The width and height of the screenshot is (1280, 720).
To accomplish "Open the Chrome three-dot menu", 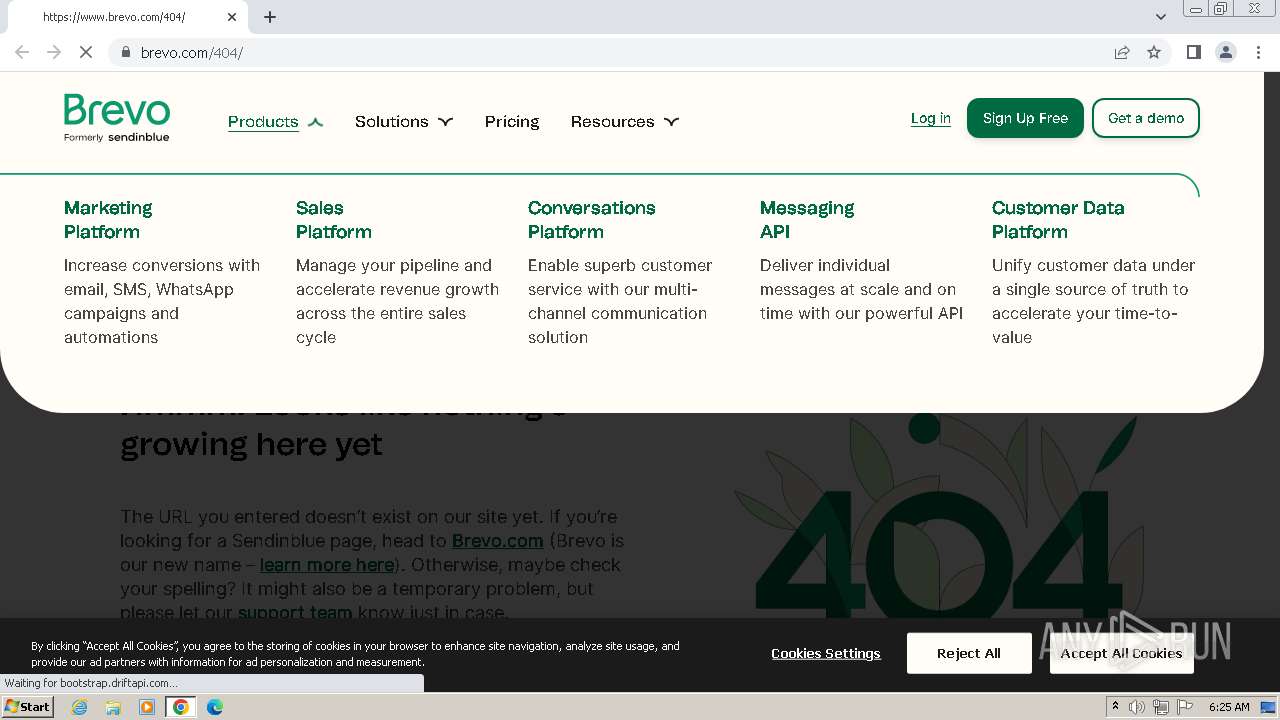I will pyautogui.click(x=1258, y=52).
